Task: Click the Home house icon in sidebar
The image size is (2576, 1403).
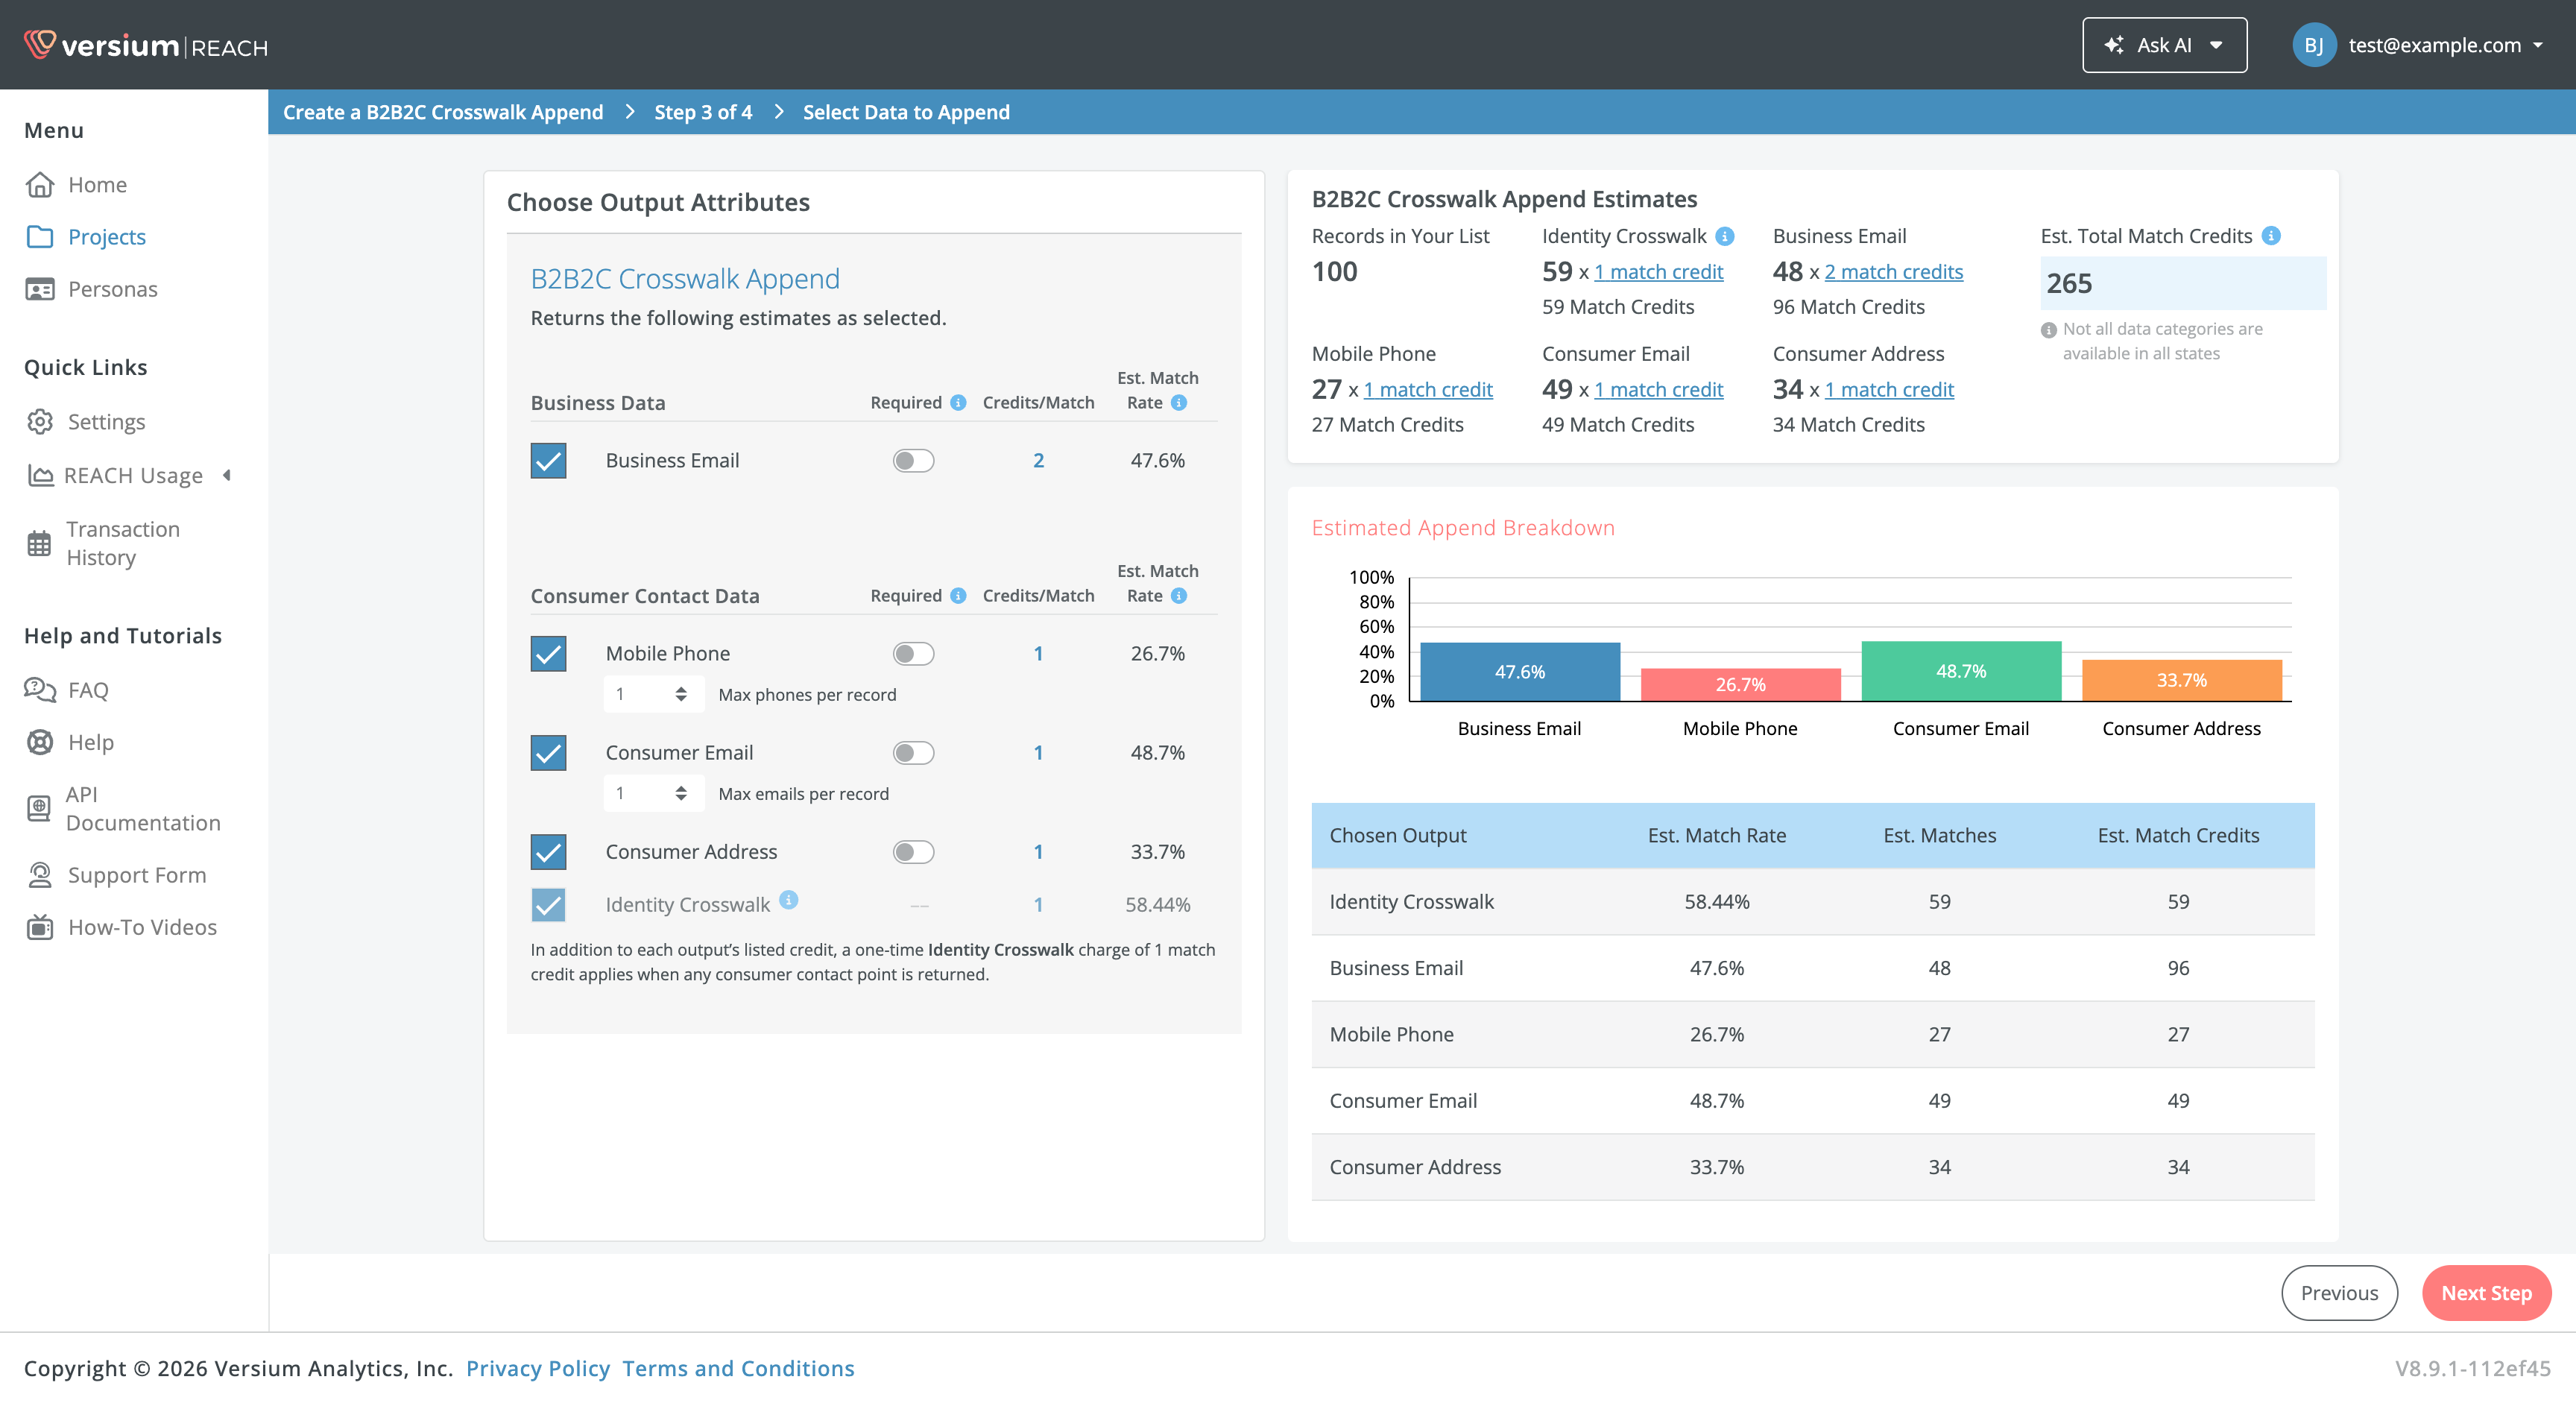Action: point(40,185)
